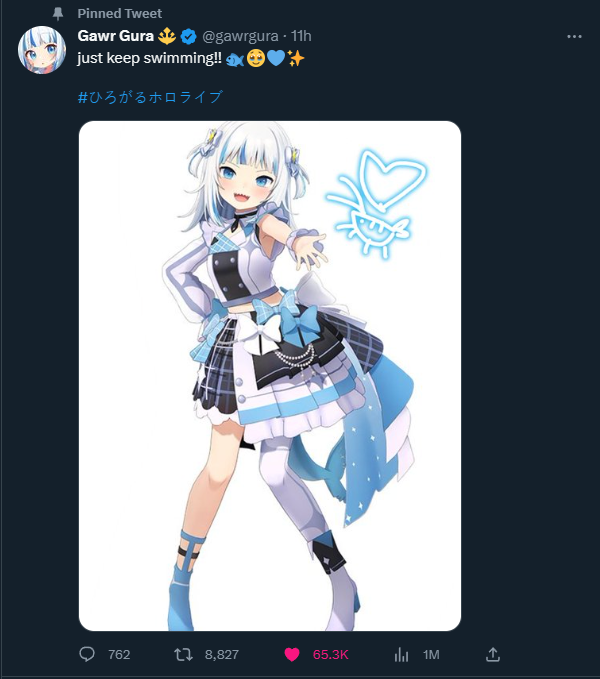The image size is (600, 679).
Task: Click the tweet text just keep swimming
Action: tap(149, 58)
